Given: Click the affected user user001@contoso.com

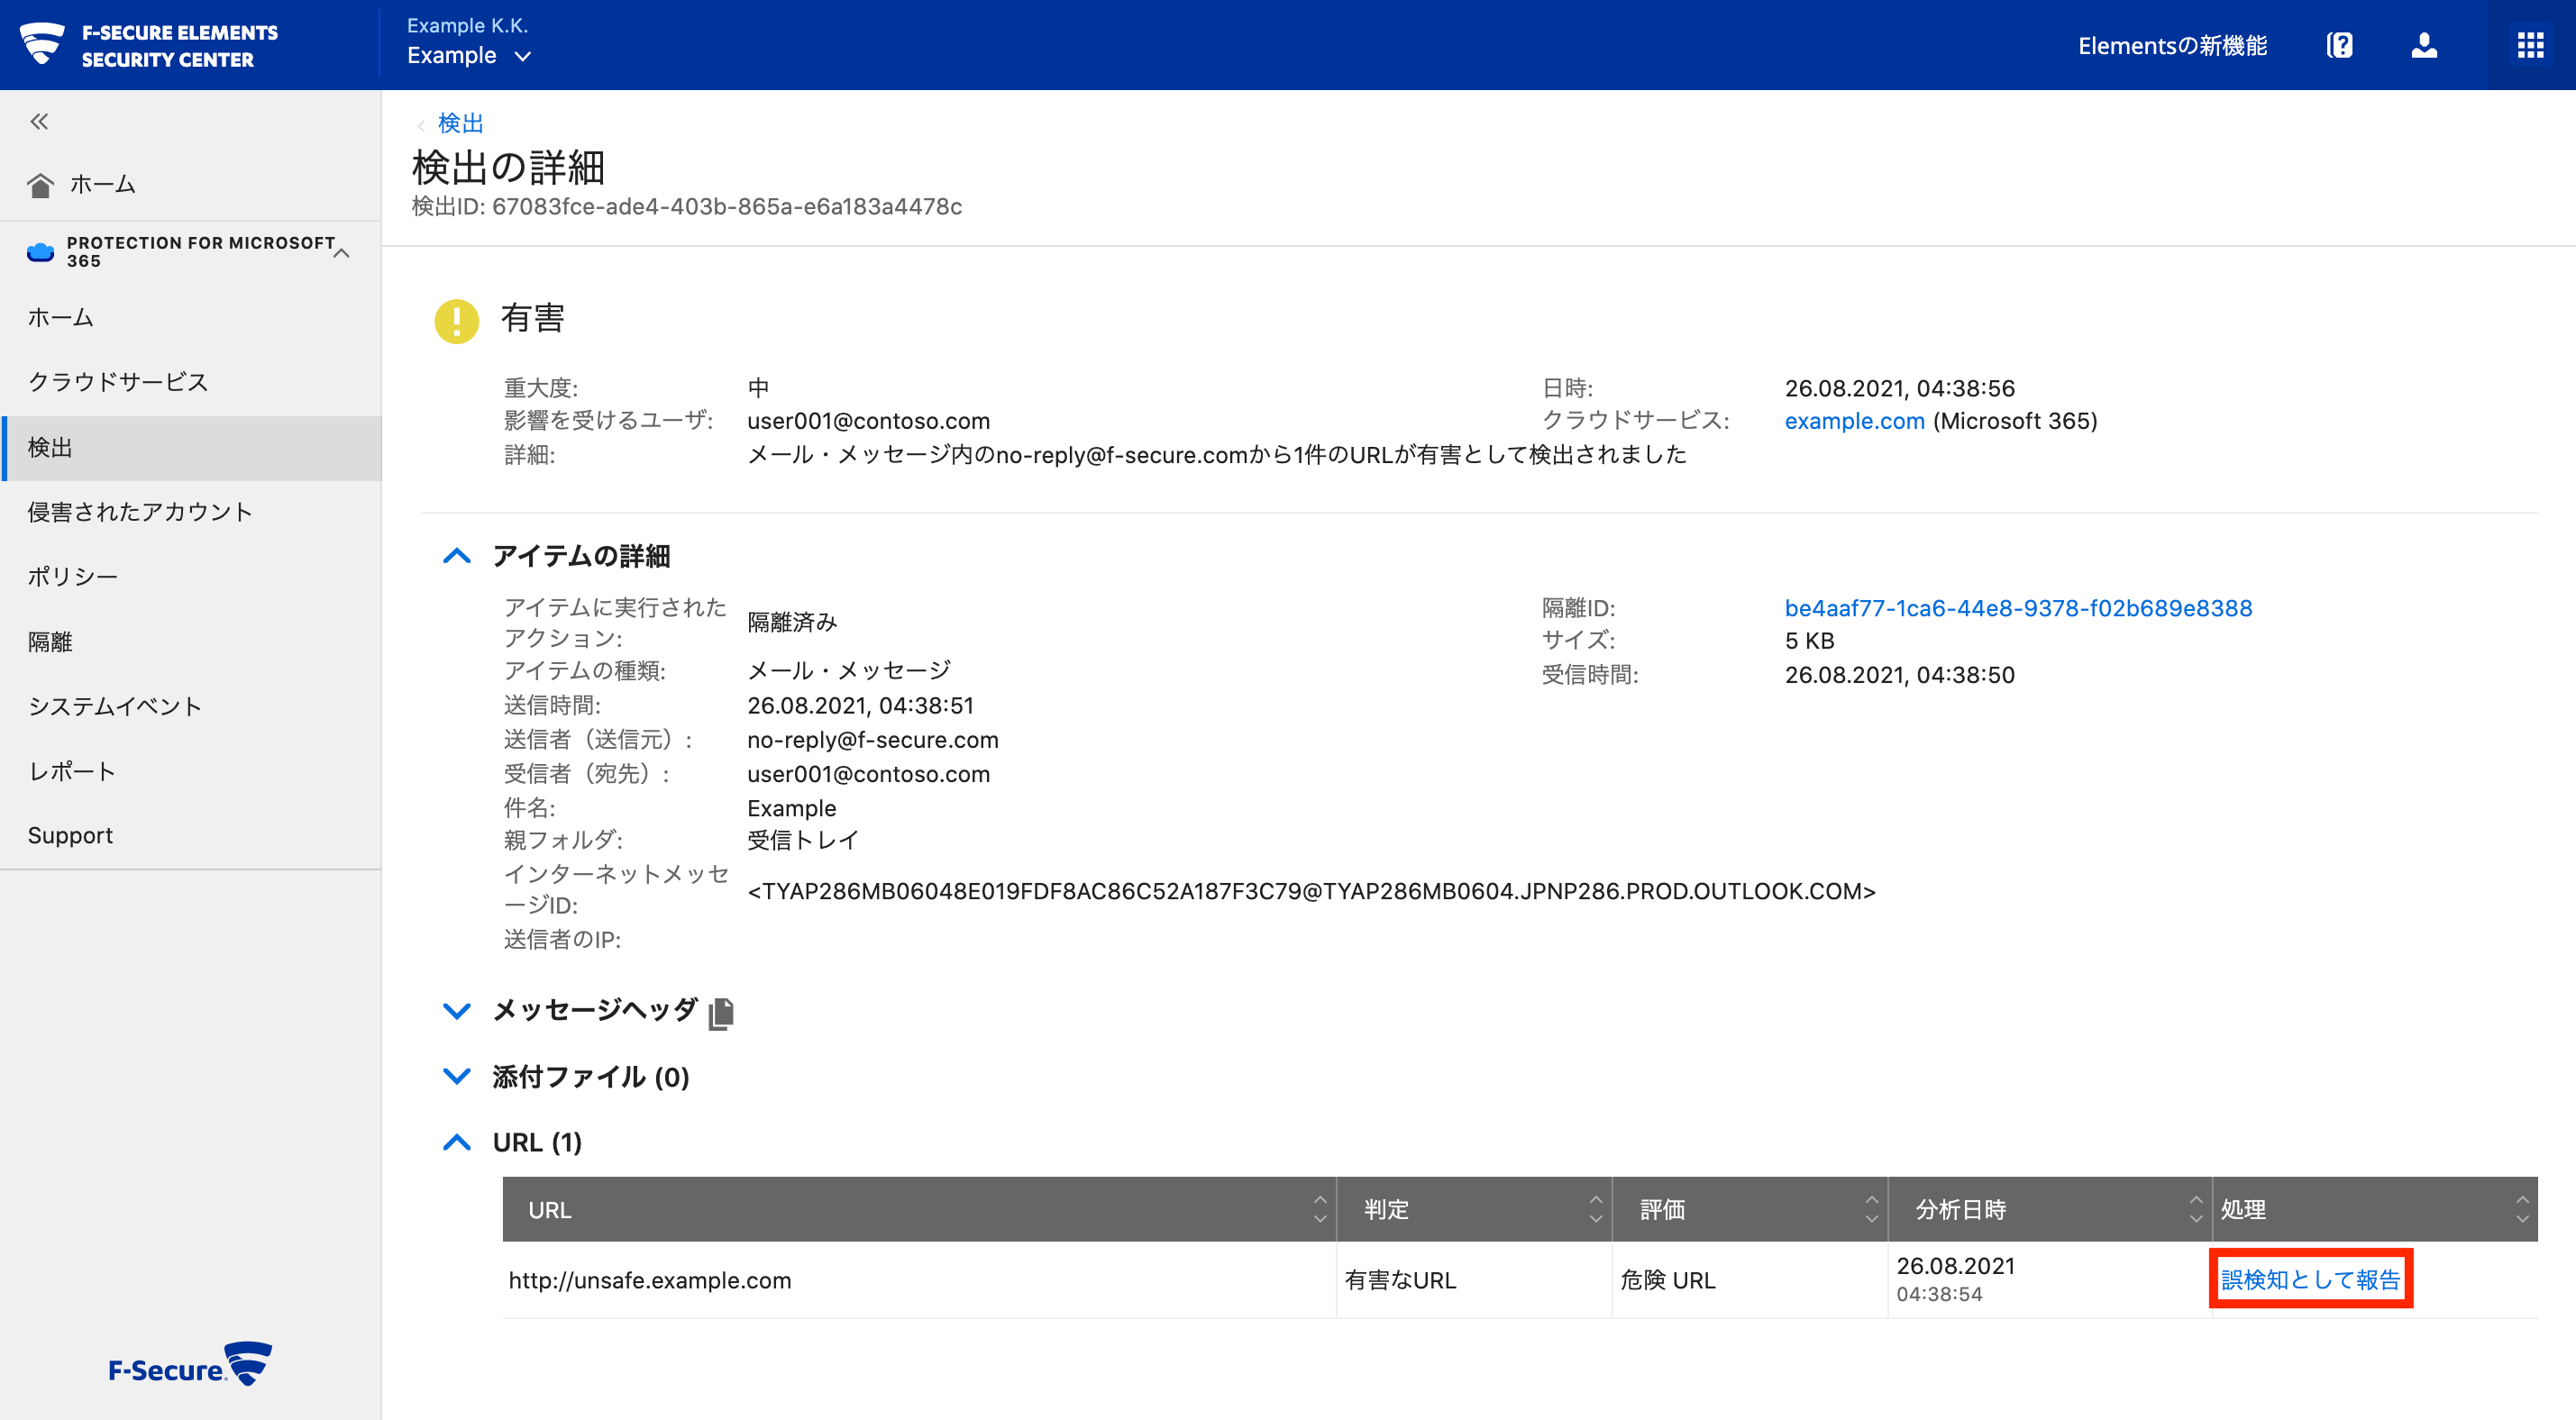Looking at the screenshot, I should 868,421.
